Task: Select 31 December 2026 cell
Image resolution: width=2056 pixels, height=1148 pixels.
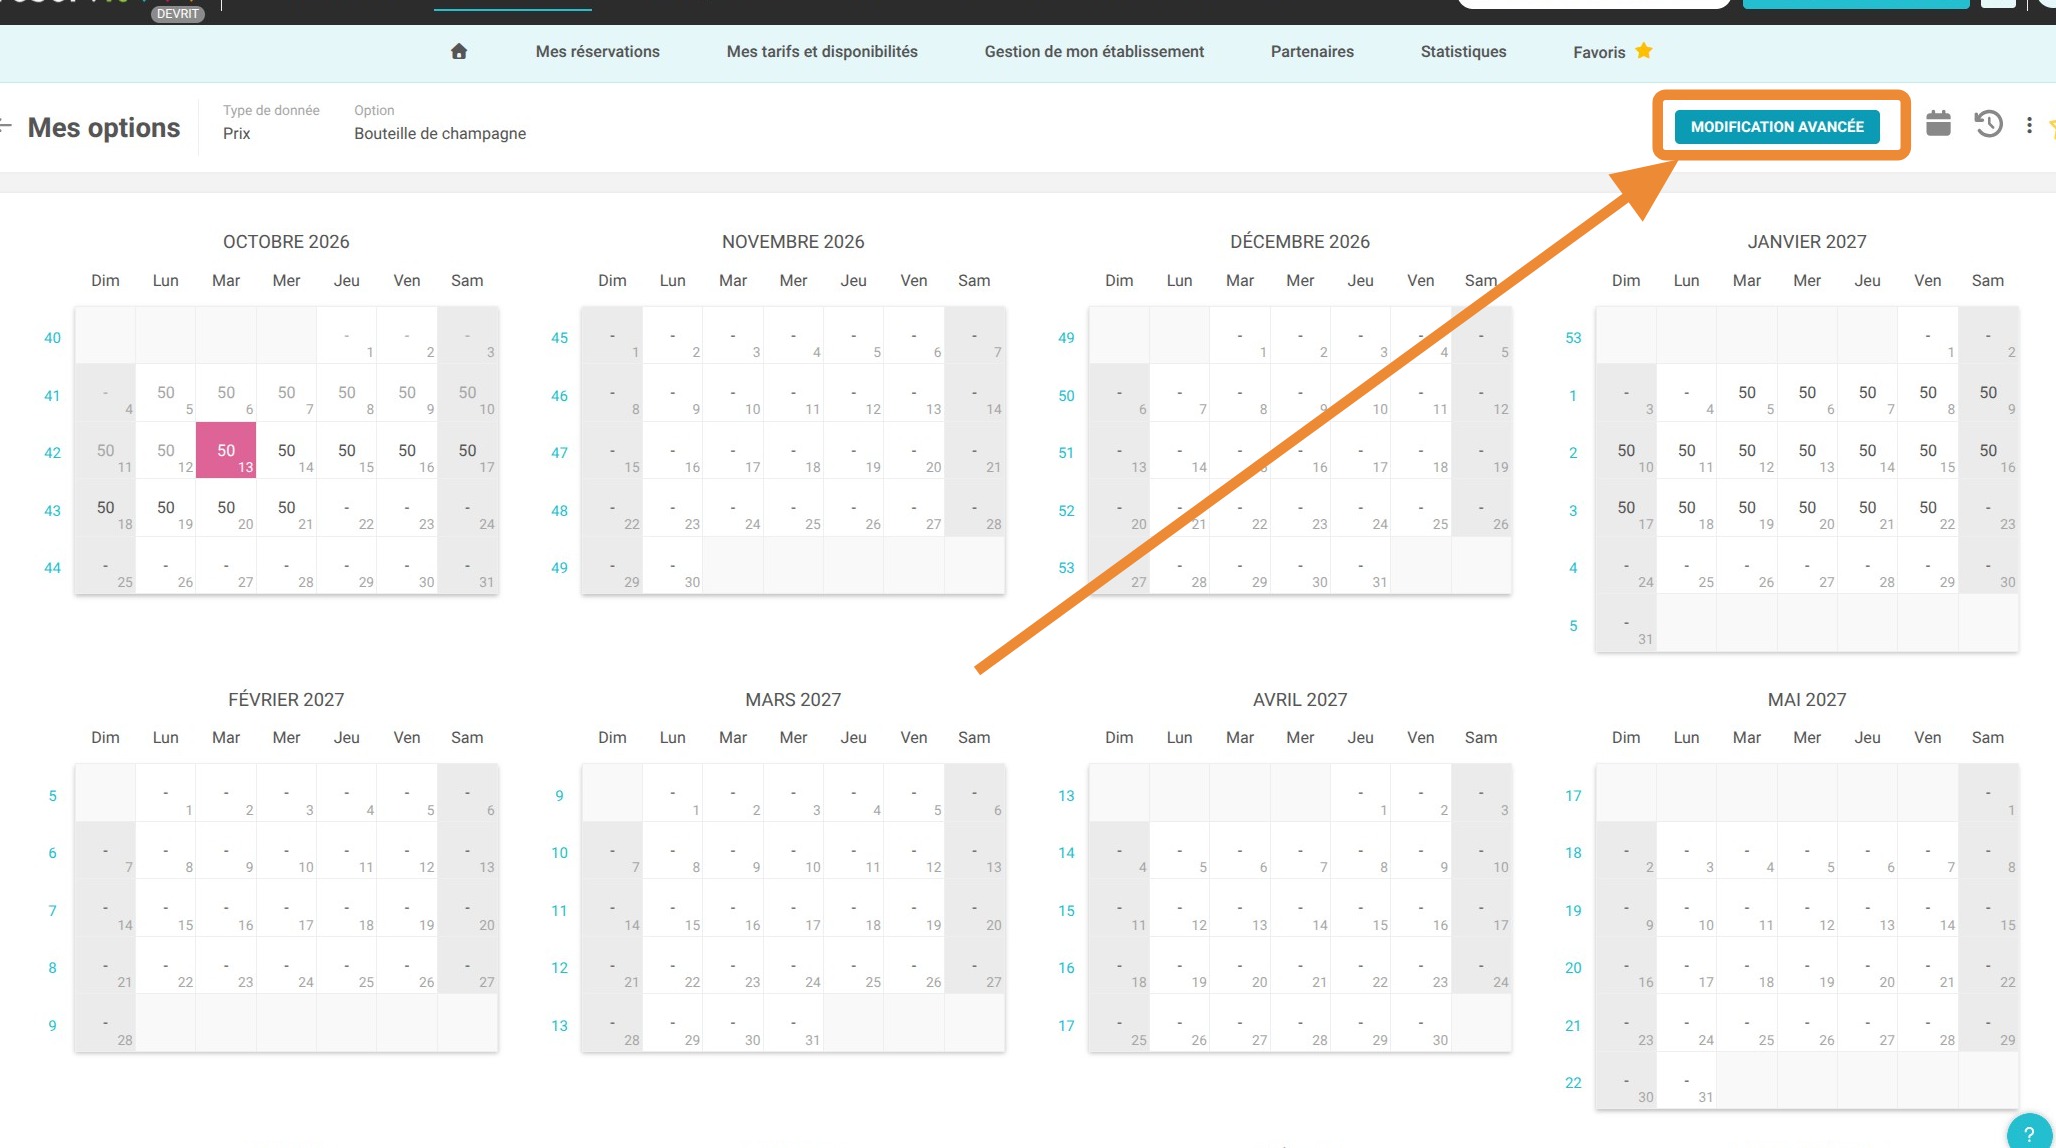Action: 1360,566
